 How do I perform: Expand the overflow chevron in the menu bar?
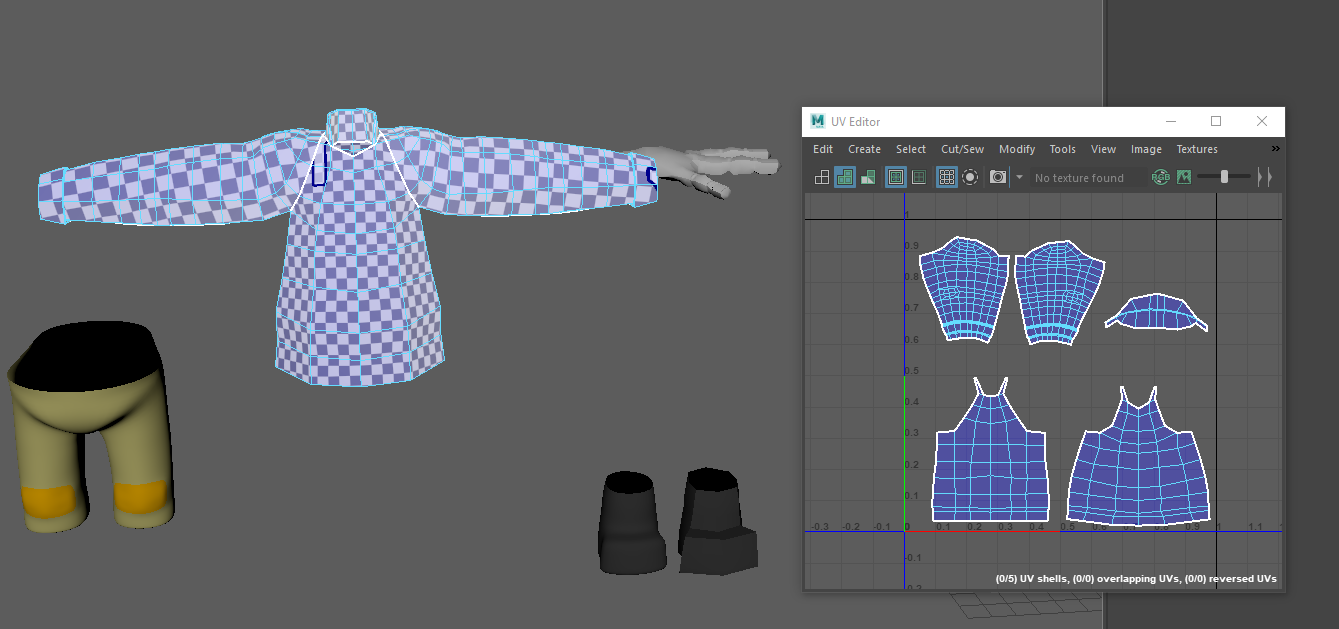[1276, 148]
